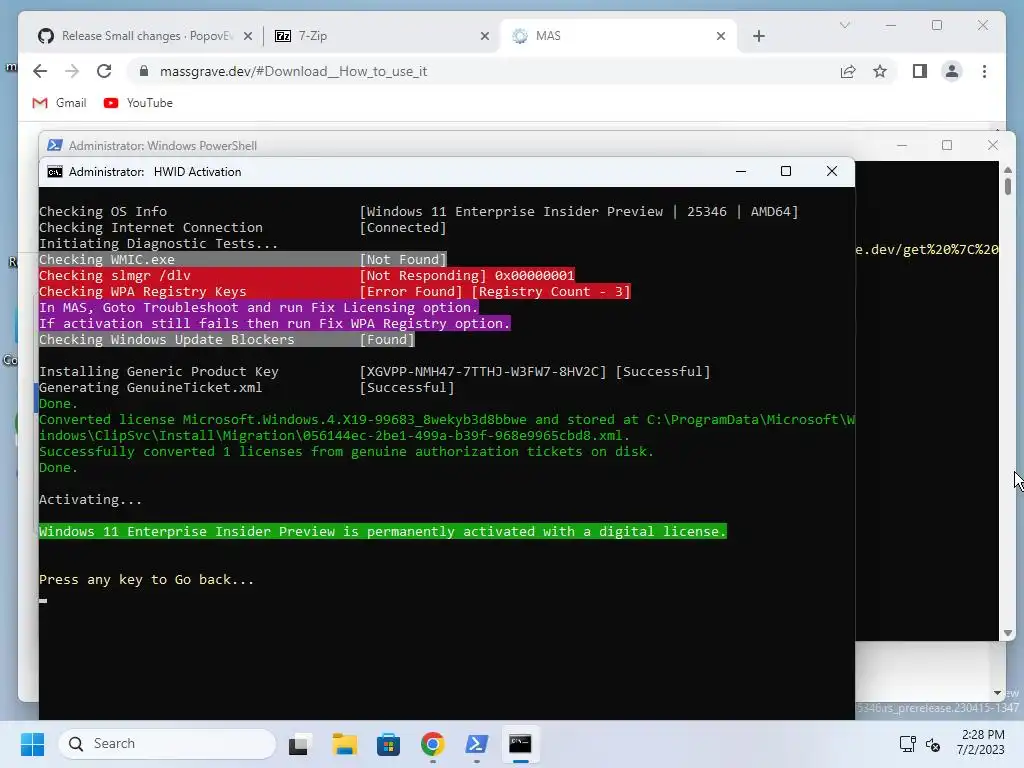Reload the massgrave.dev page
Viewport: 1024px width, 768px height.
pos(104,71)
